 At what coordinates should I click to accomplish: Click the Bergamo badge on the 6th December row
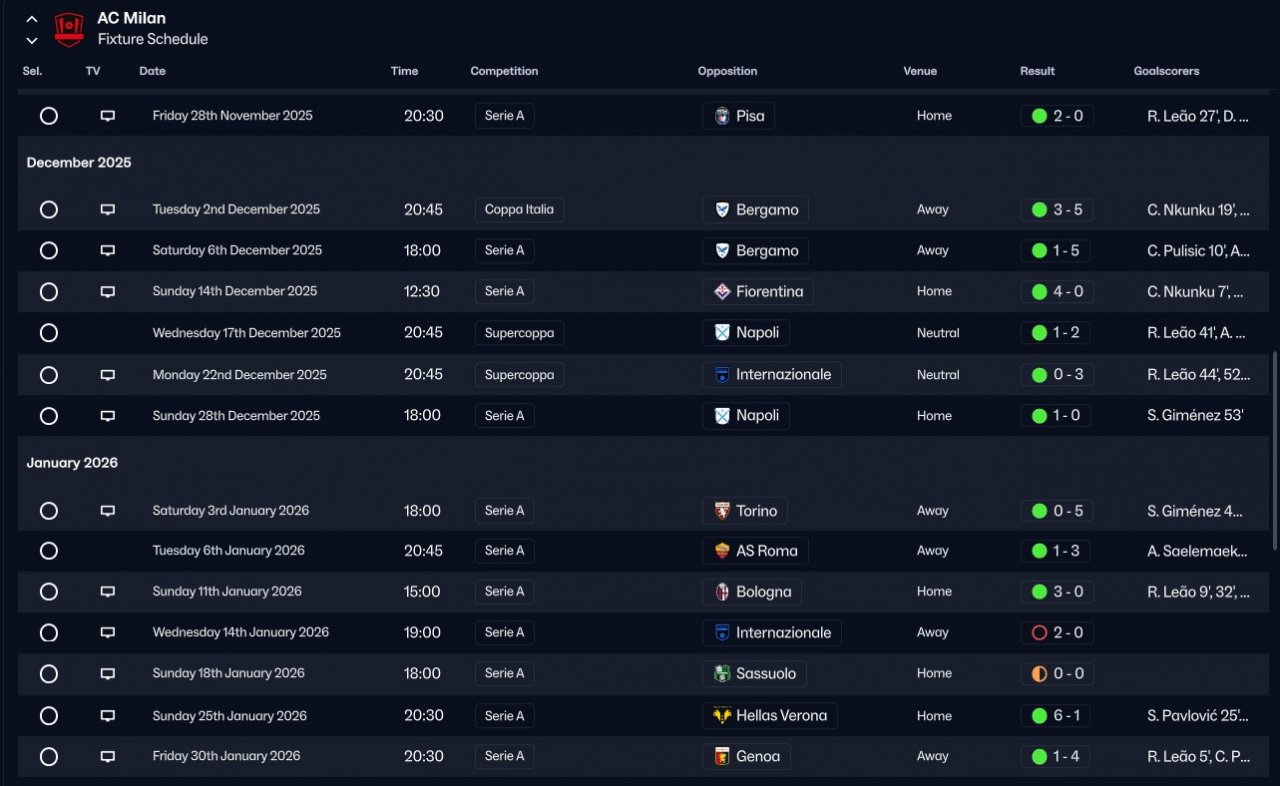pos(722,251)
